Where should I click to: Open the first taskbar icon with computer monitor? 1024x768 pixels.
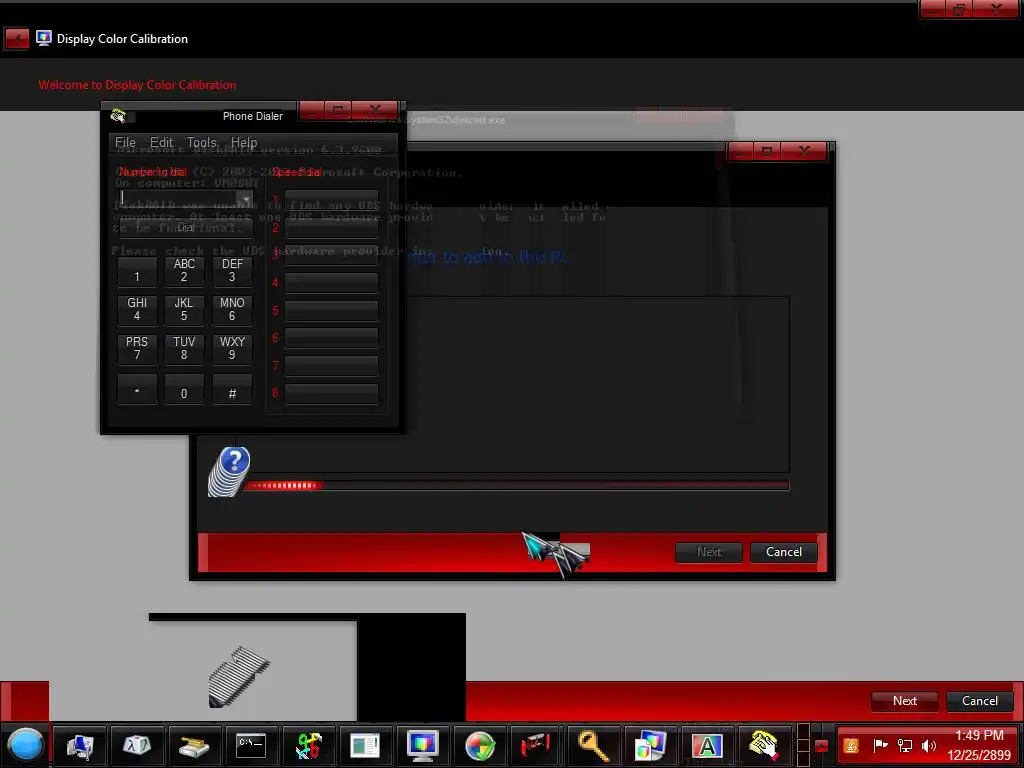[x=80, y=745]
